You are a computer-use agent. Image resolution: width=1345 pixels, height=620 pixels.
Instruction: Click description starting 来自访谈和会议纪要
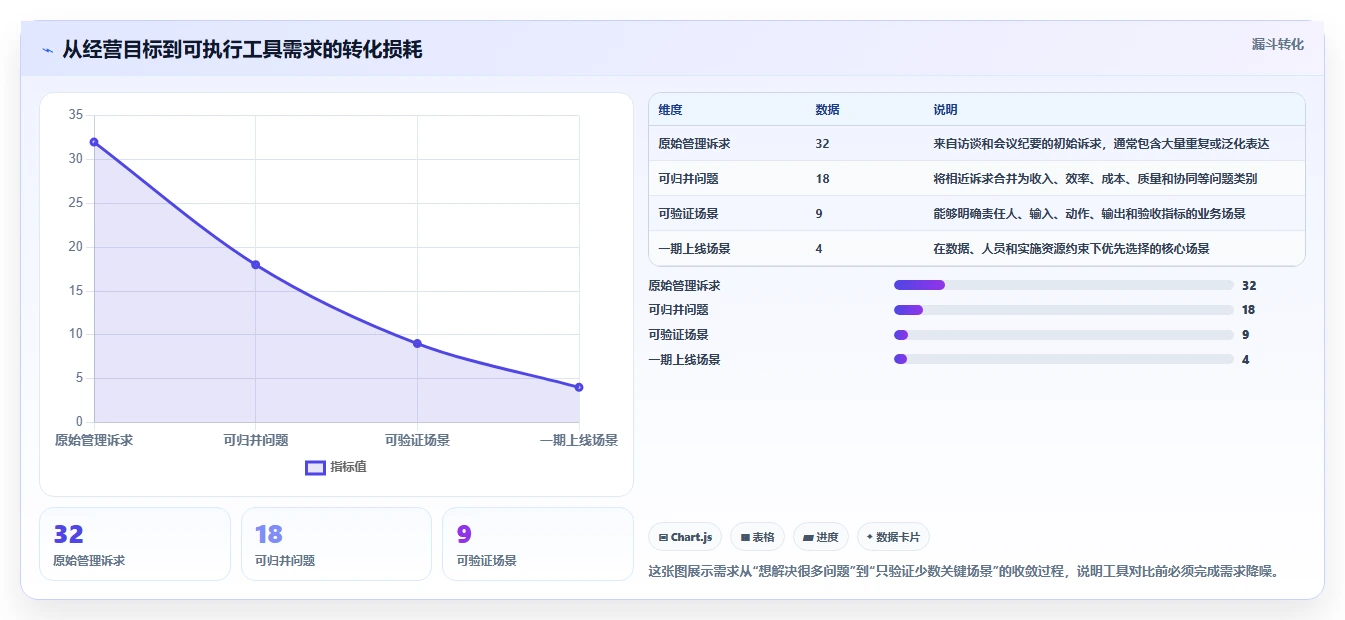click(x=1101, y=143)
